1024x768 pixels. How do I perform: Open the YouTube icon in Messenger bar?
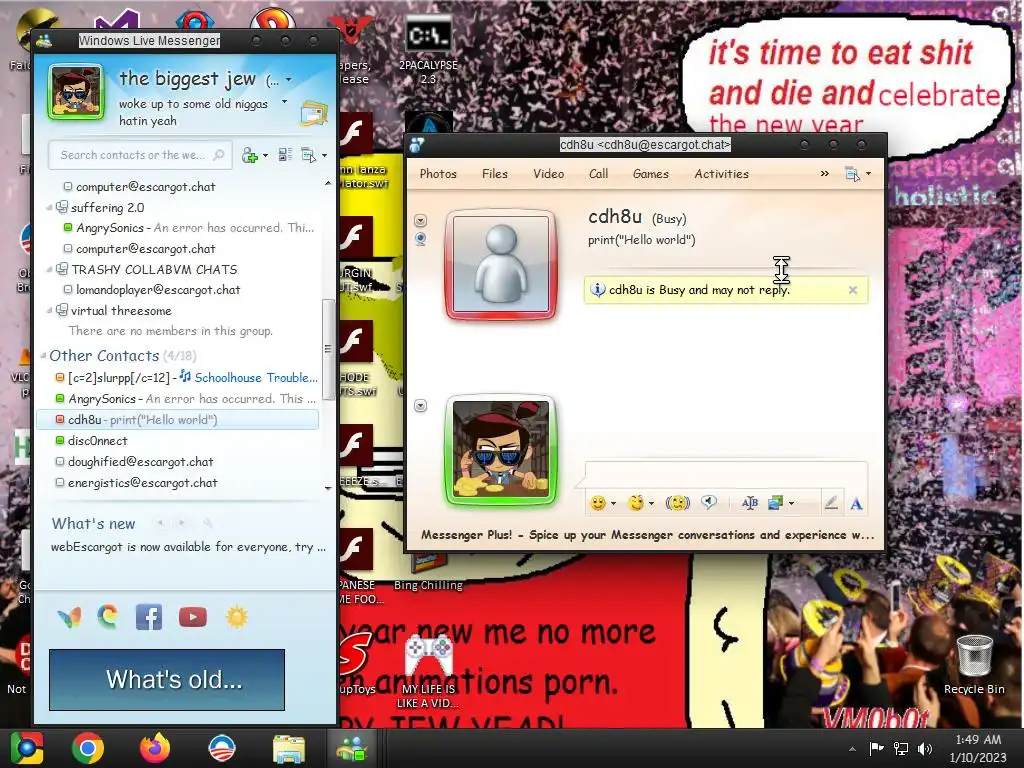193,616
